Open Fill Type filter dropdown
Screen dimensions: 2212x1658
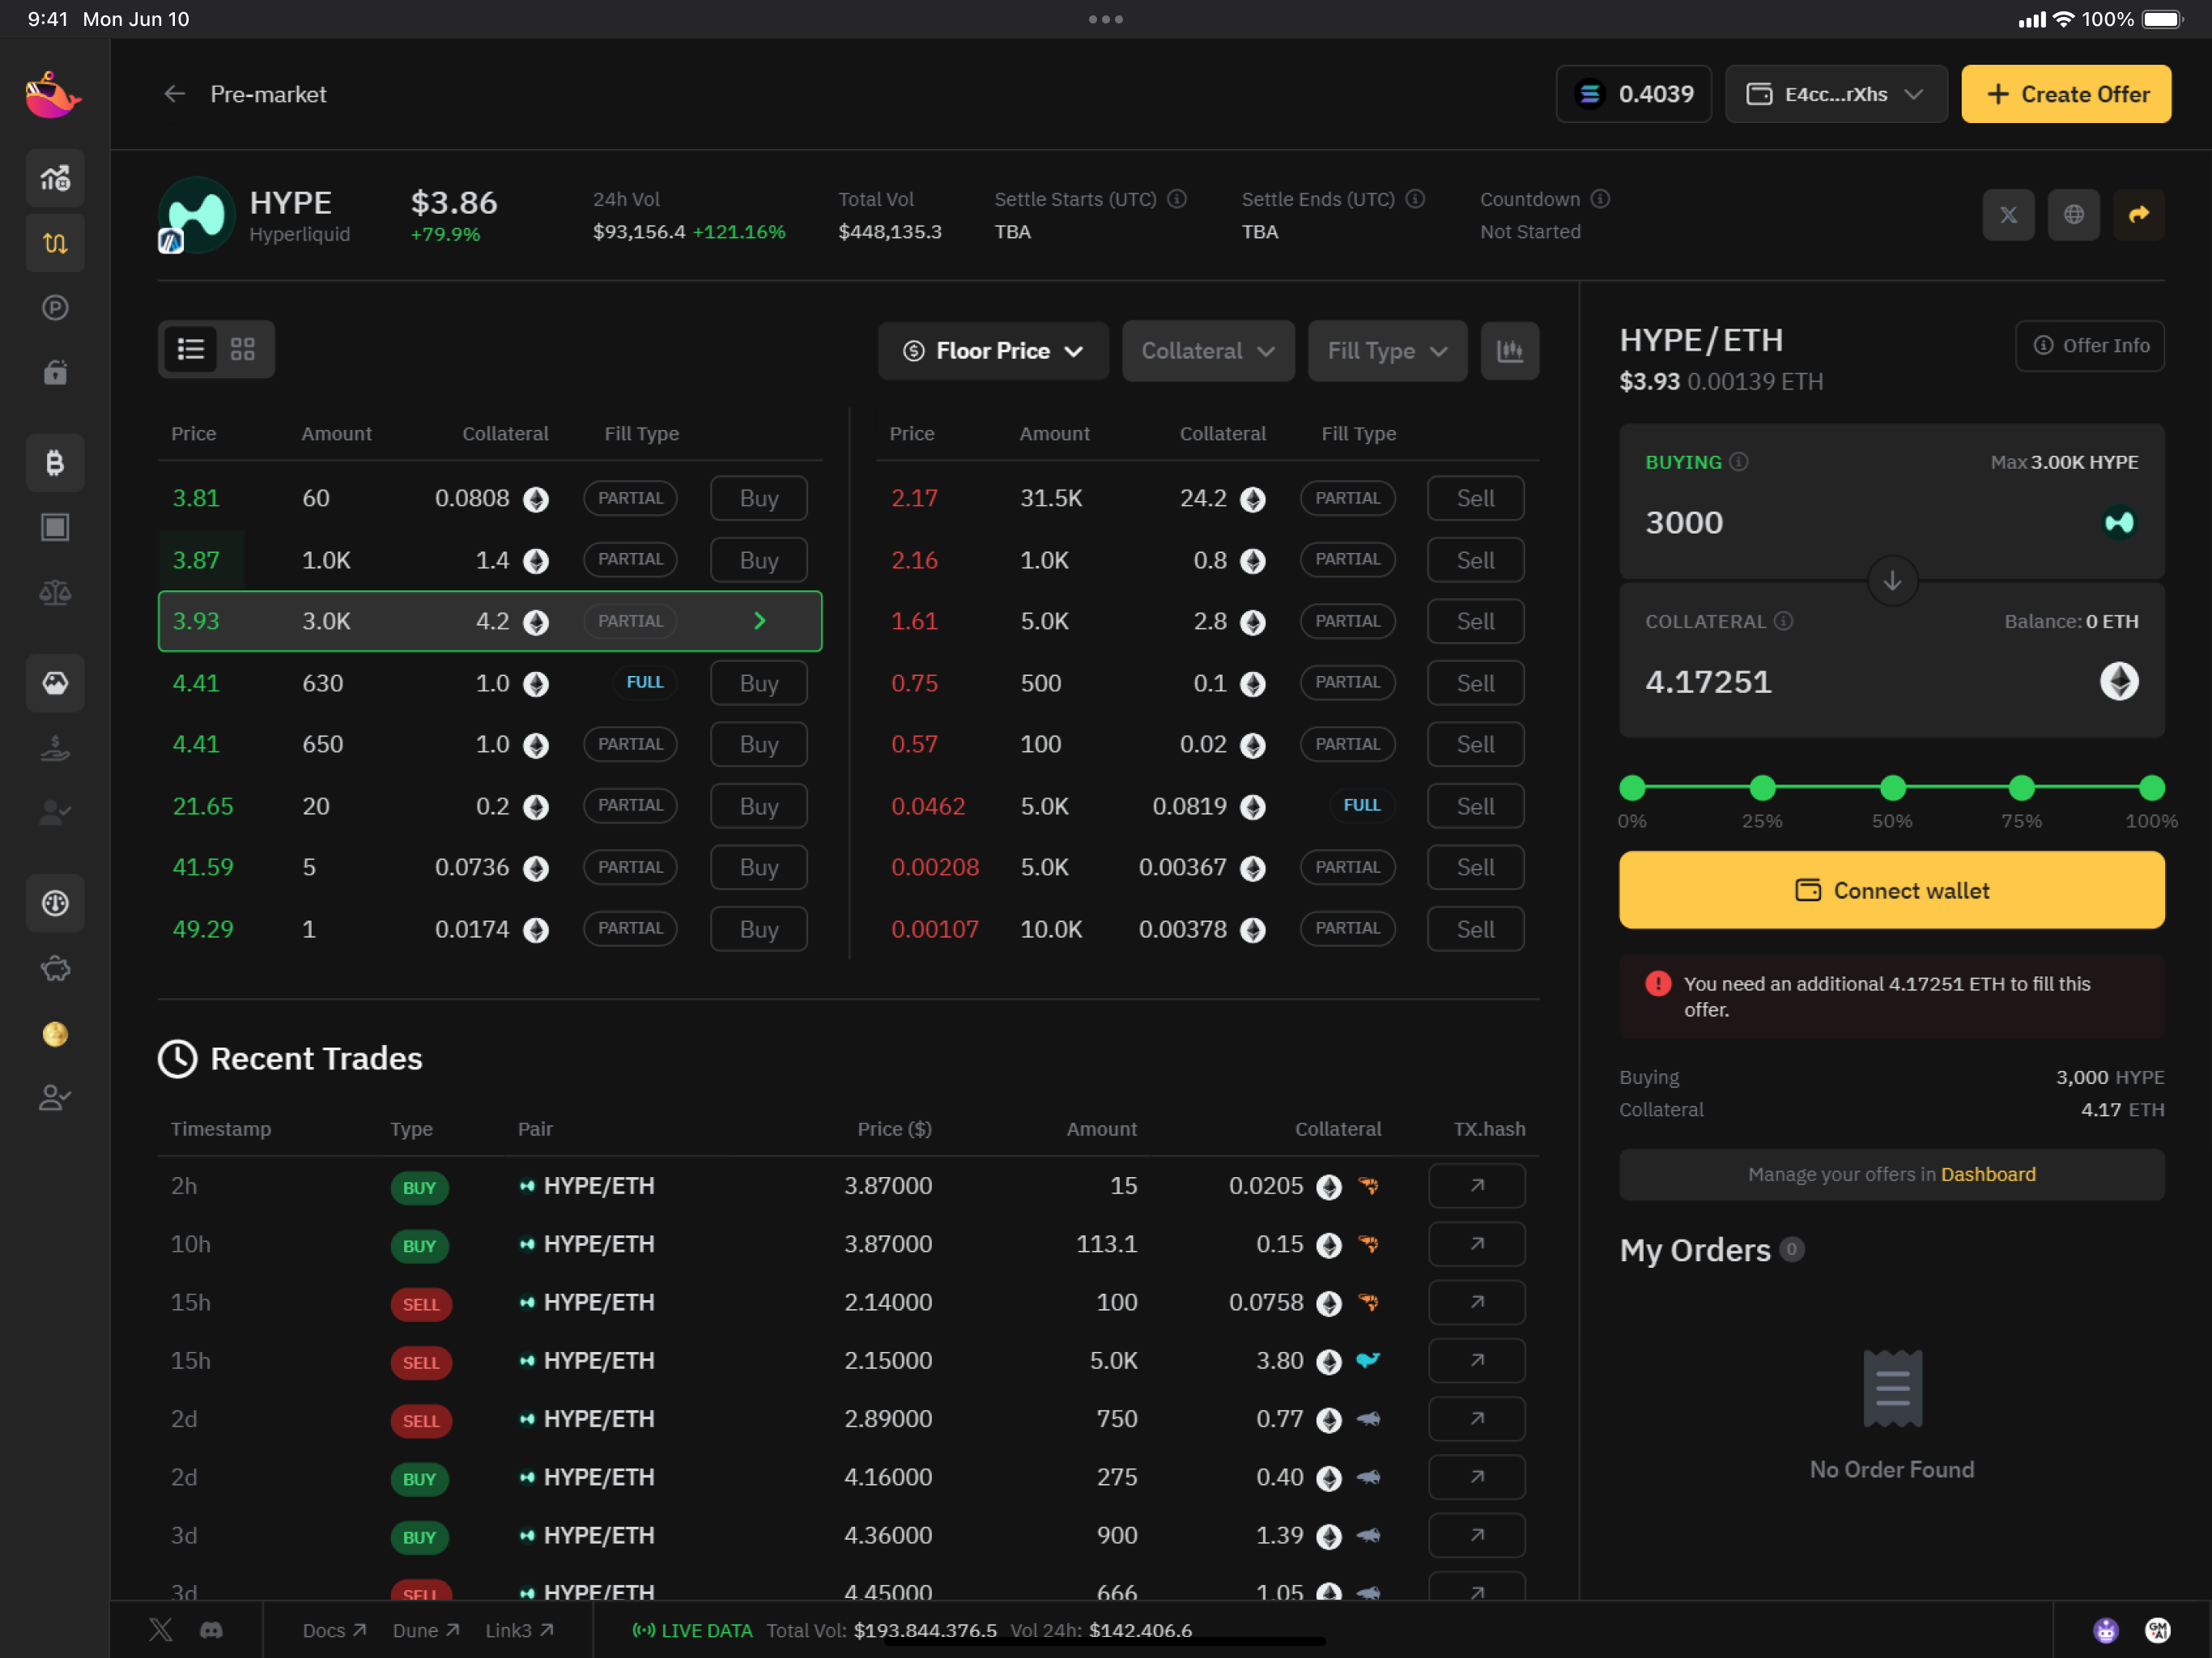click(x=1387, y=350)
